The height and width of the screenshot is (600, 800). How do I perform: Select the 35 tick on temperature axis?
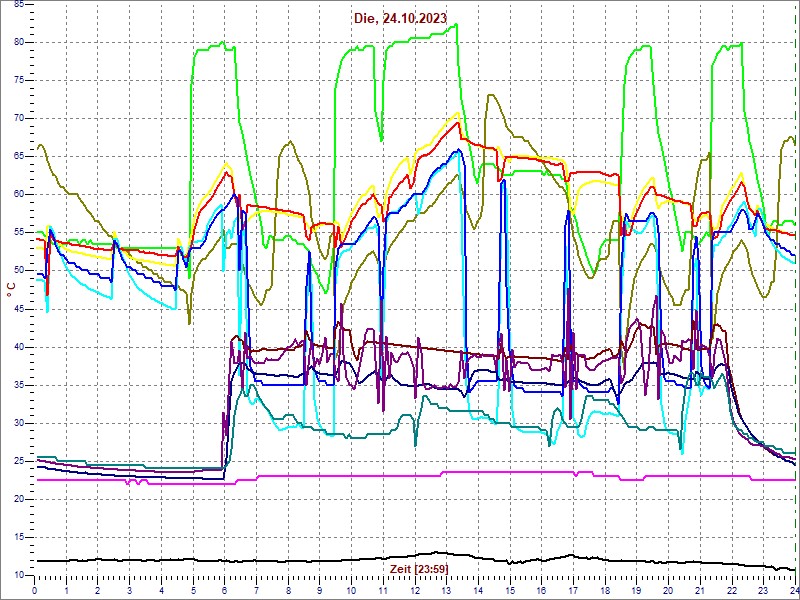[x=18, y=385]
